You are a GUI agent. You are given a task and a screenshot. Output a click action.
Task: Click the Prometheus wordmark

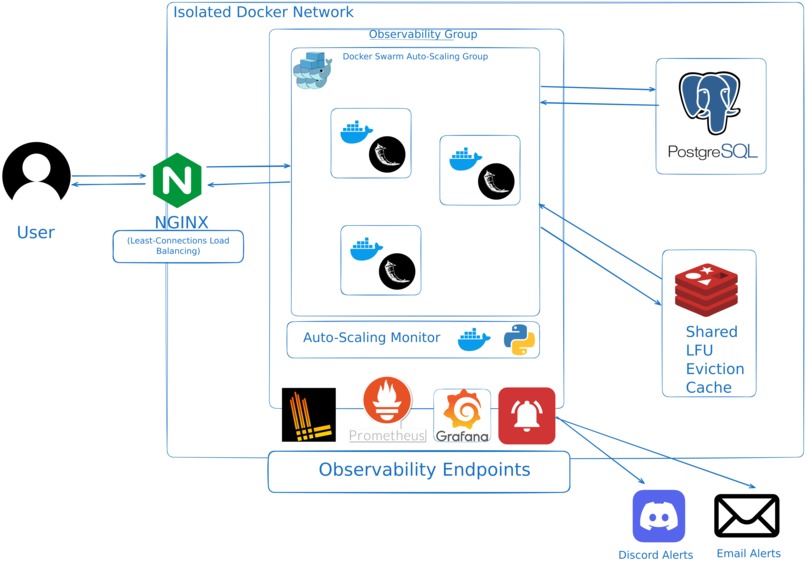pyautogui.click(x=388, y=435)
